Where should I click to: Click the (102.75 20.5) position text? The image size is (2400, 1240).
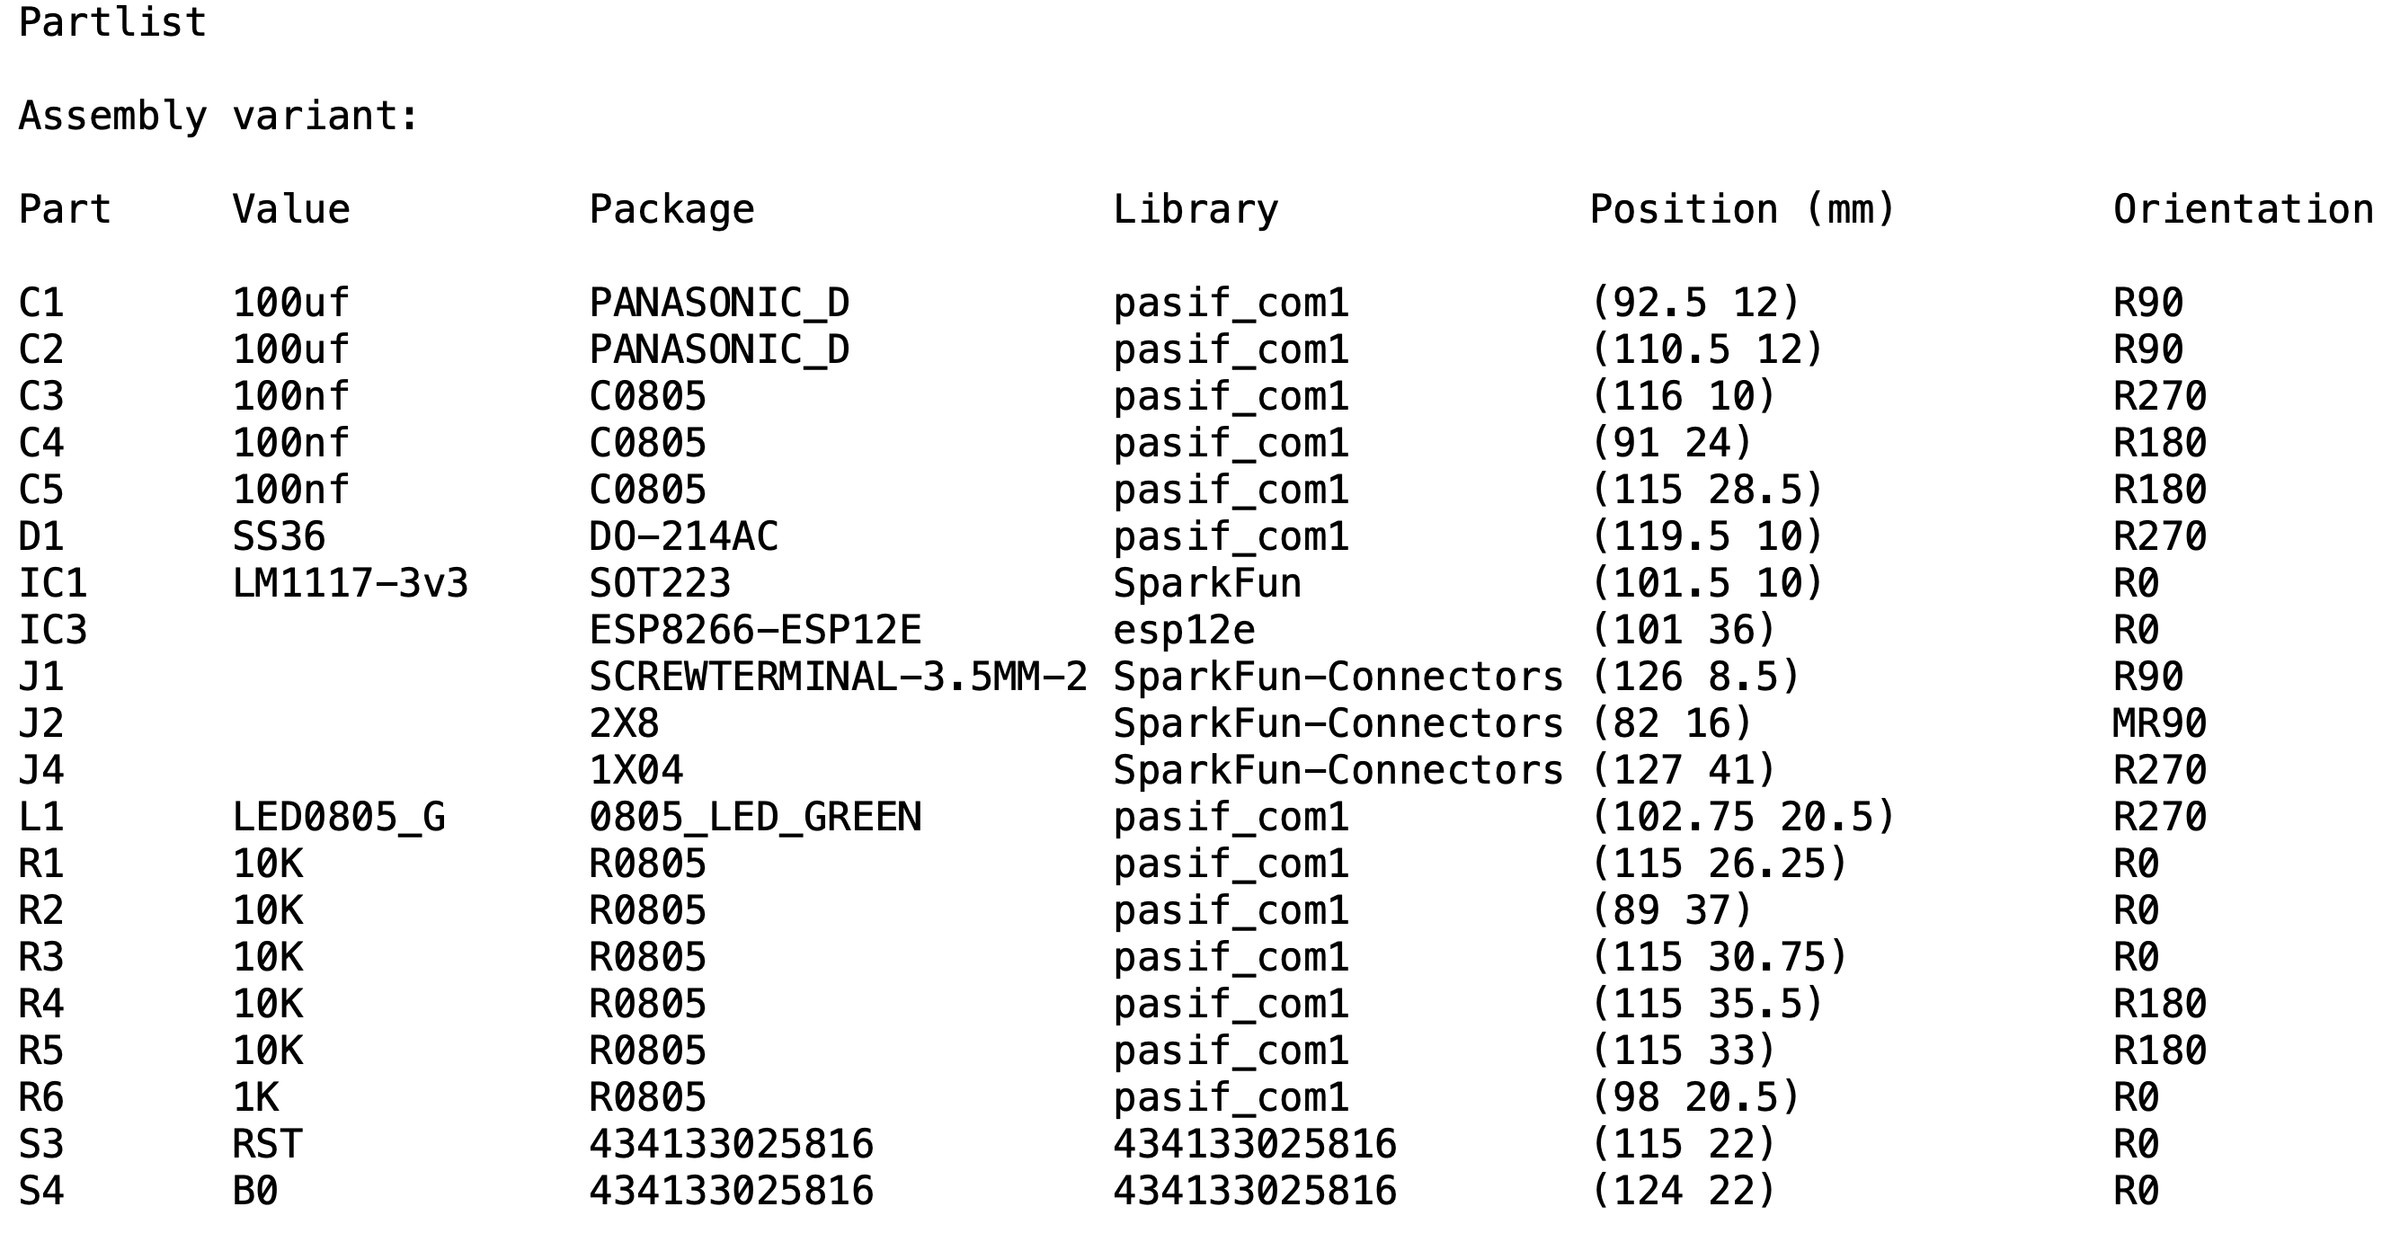(1742, 818)
